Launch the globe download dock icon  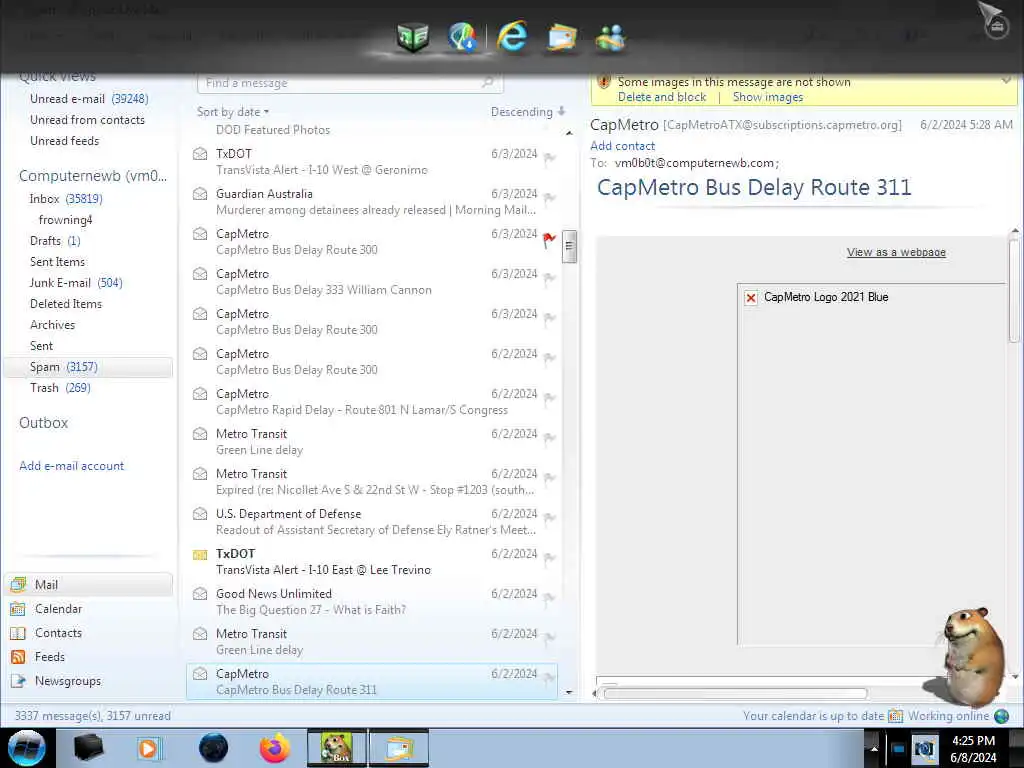coord(463,37)
